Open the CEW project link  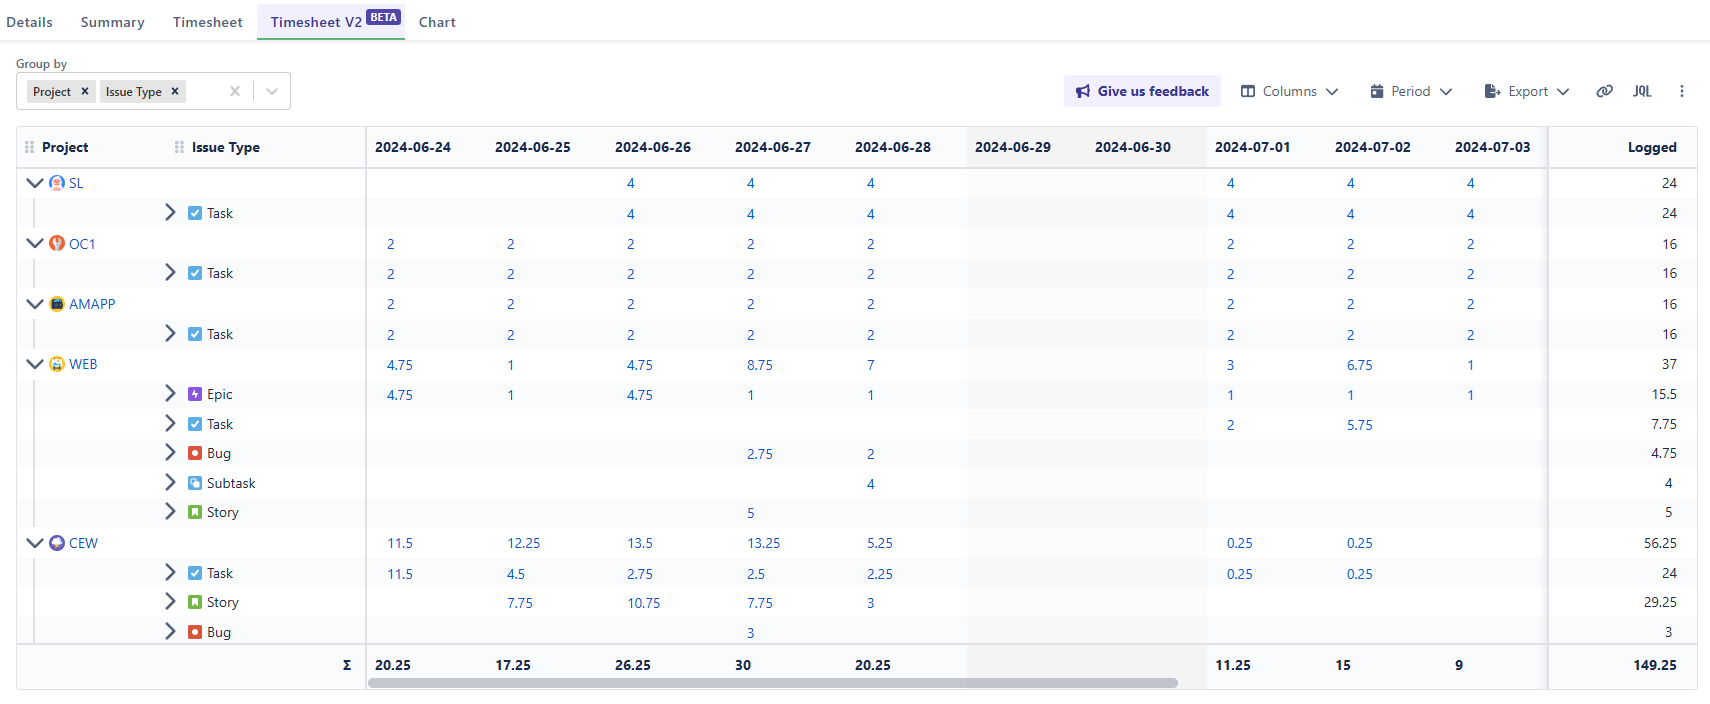(x=83, y=543)
